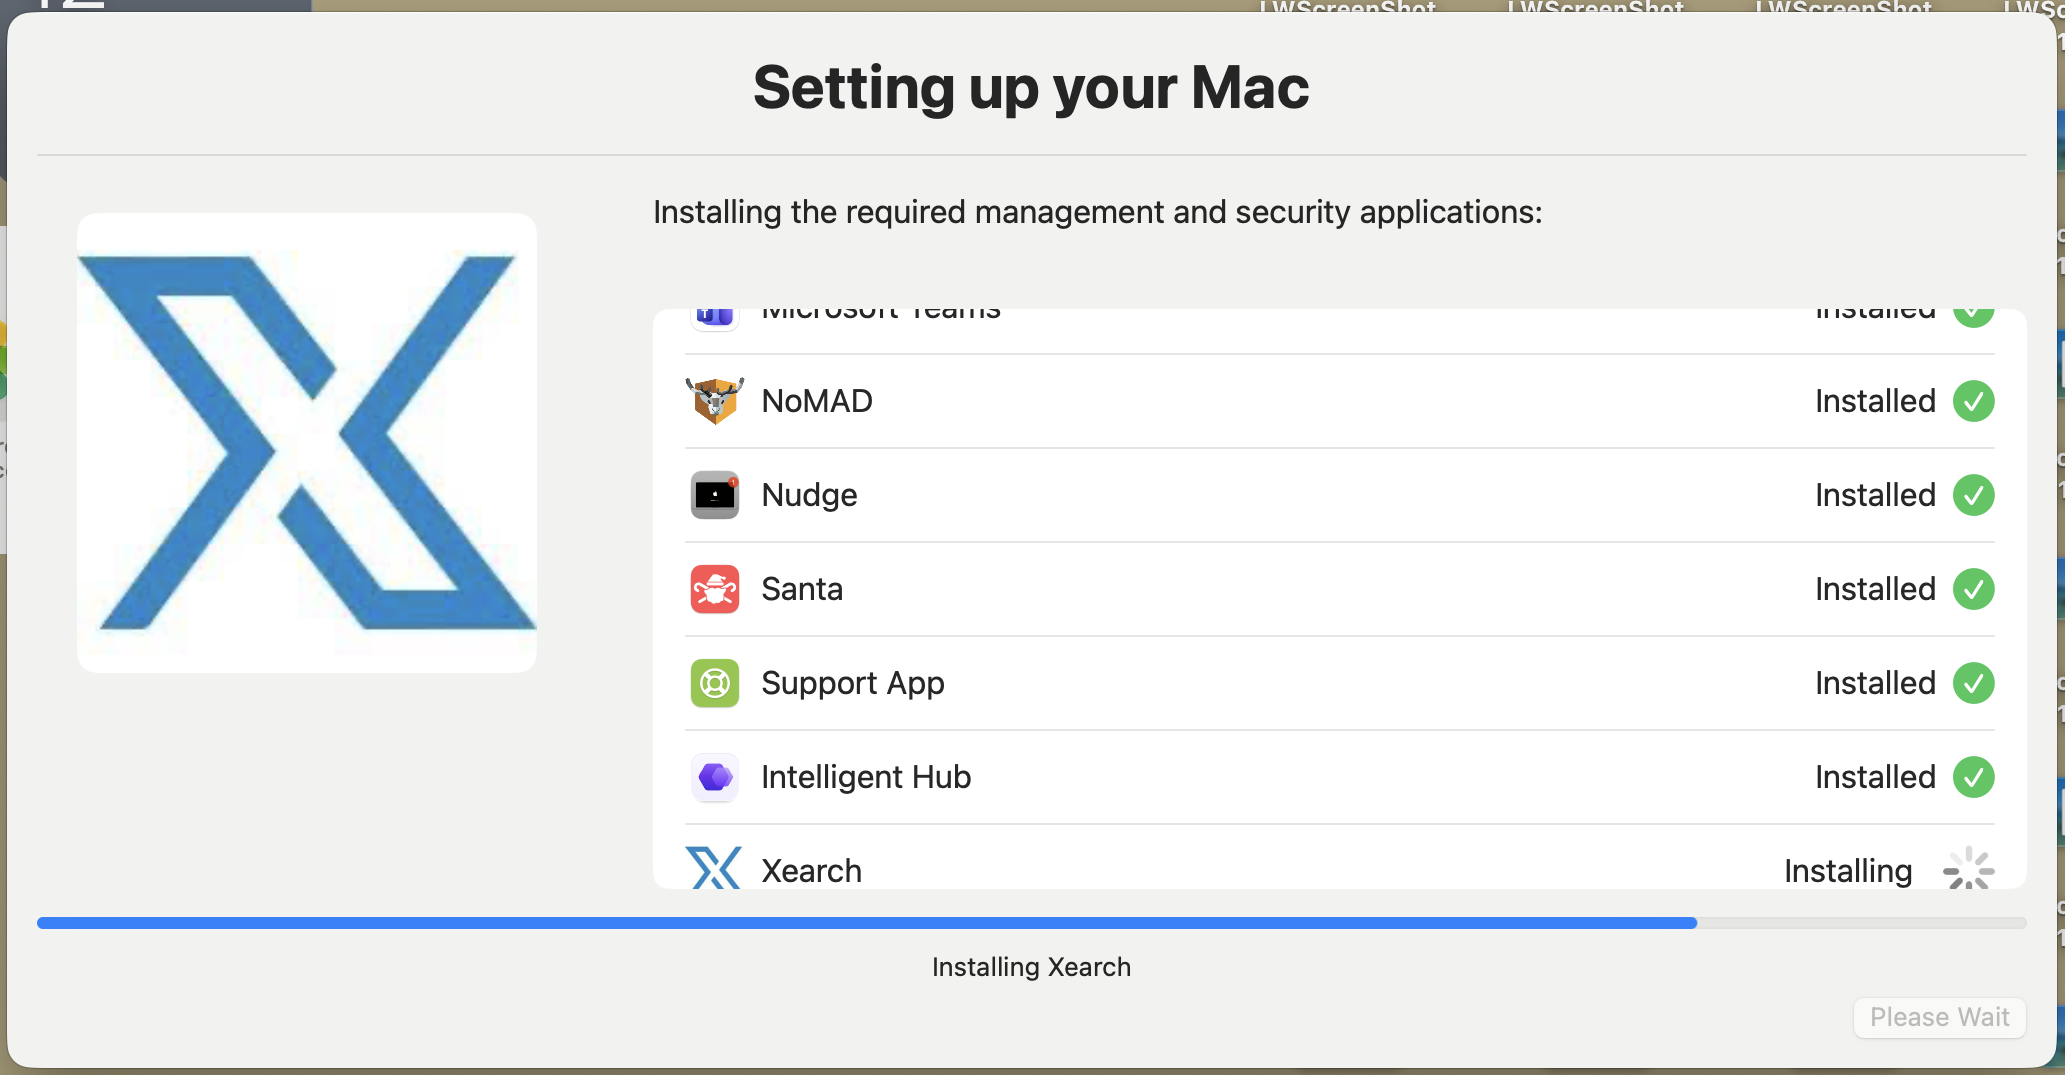Select the Santa row label

point(802,589)
